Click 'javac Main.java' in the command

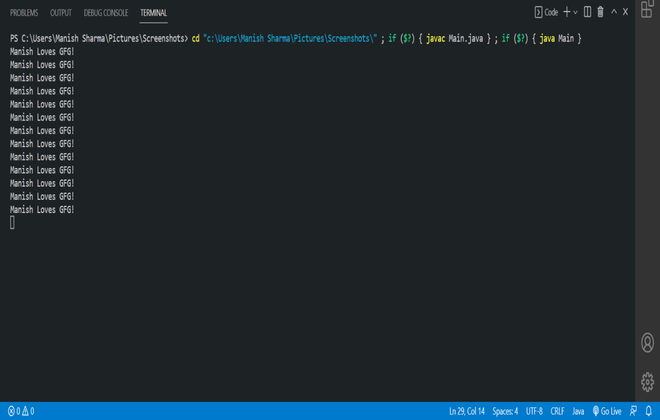tap(454, 38)
